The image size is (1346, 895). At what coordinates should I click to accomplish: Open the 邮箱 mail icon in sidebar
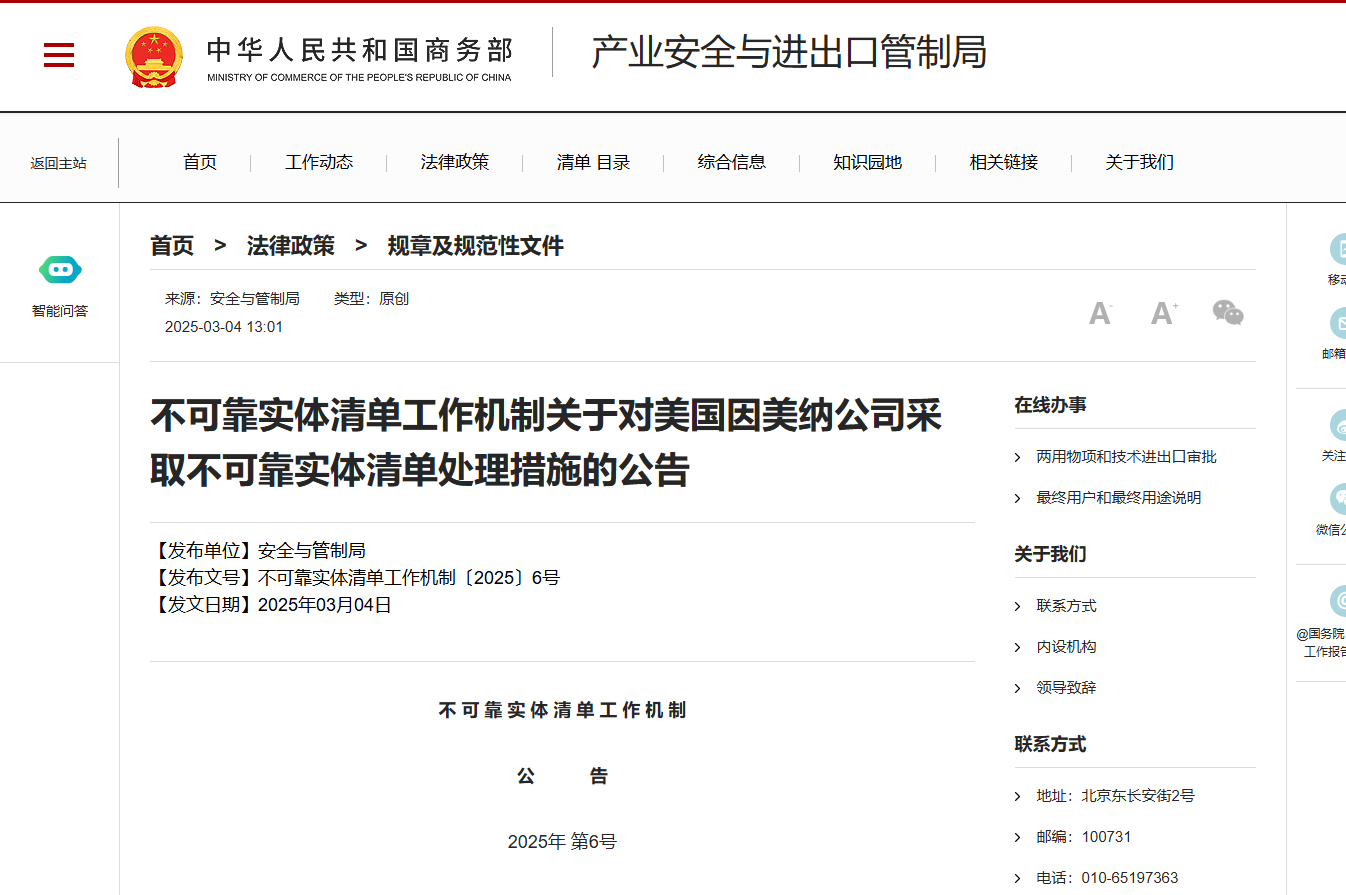1338,324
